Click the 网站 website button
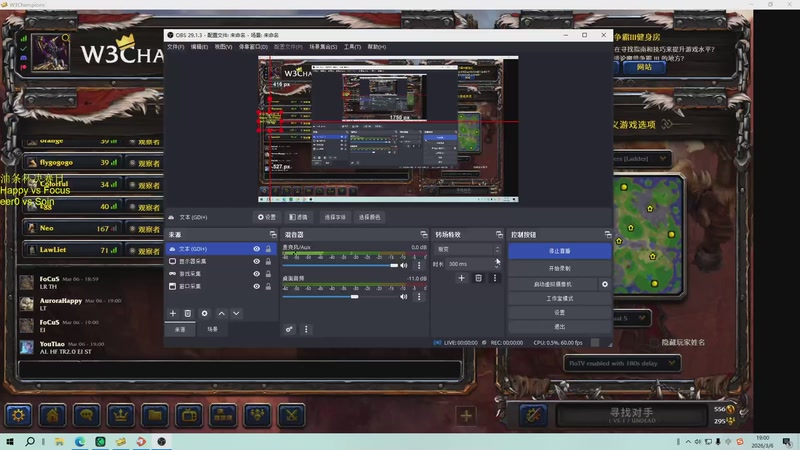The height and width of the screenshot is (450, 800). tap(644, 67)
